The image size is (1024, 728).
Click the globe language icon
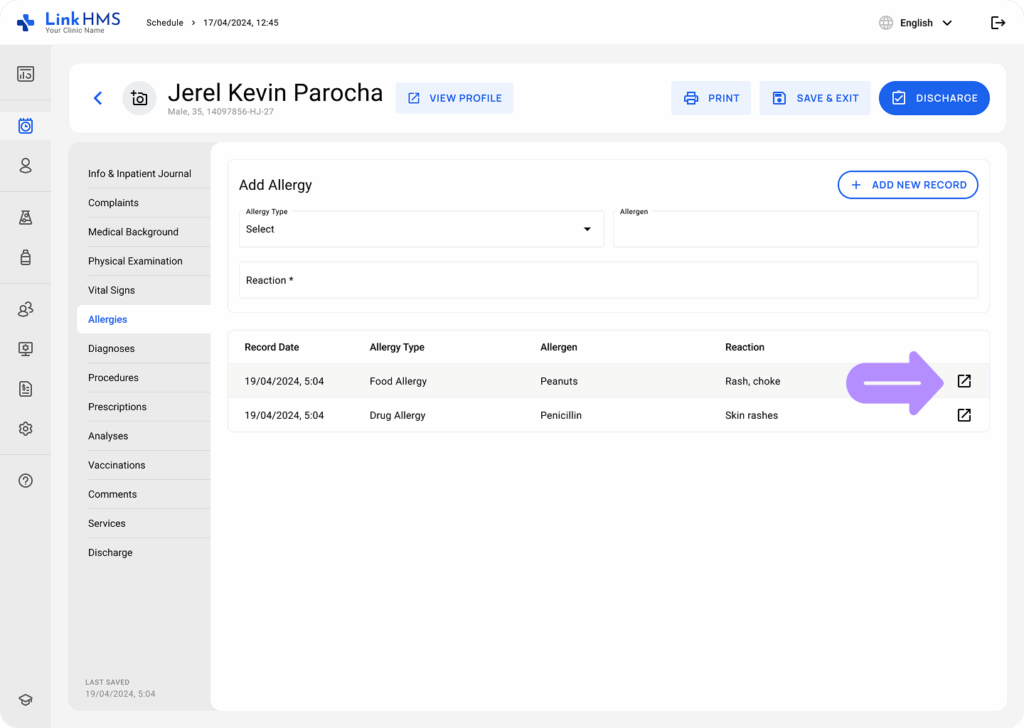pos(886,23)
